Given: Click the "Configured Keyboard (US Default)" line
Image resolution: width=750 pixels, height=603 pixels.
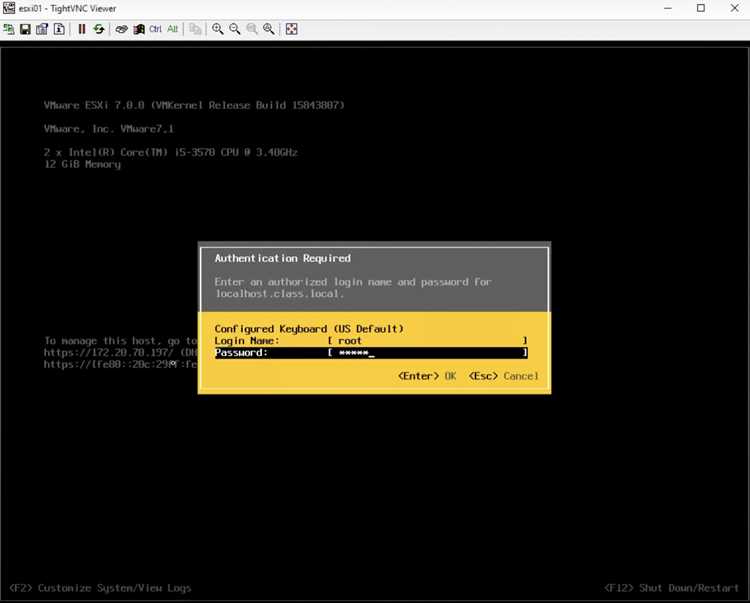Looking at the screenshot, I should [x=309, y=329].
